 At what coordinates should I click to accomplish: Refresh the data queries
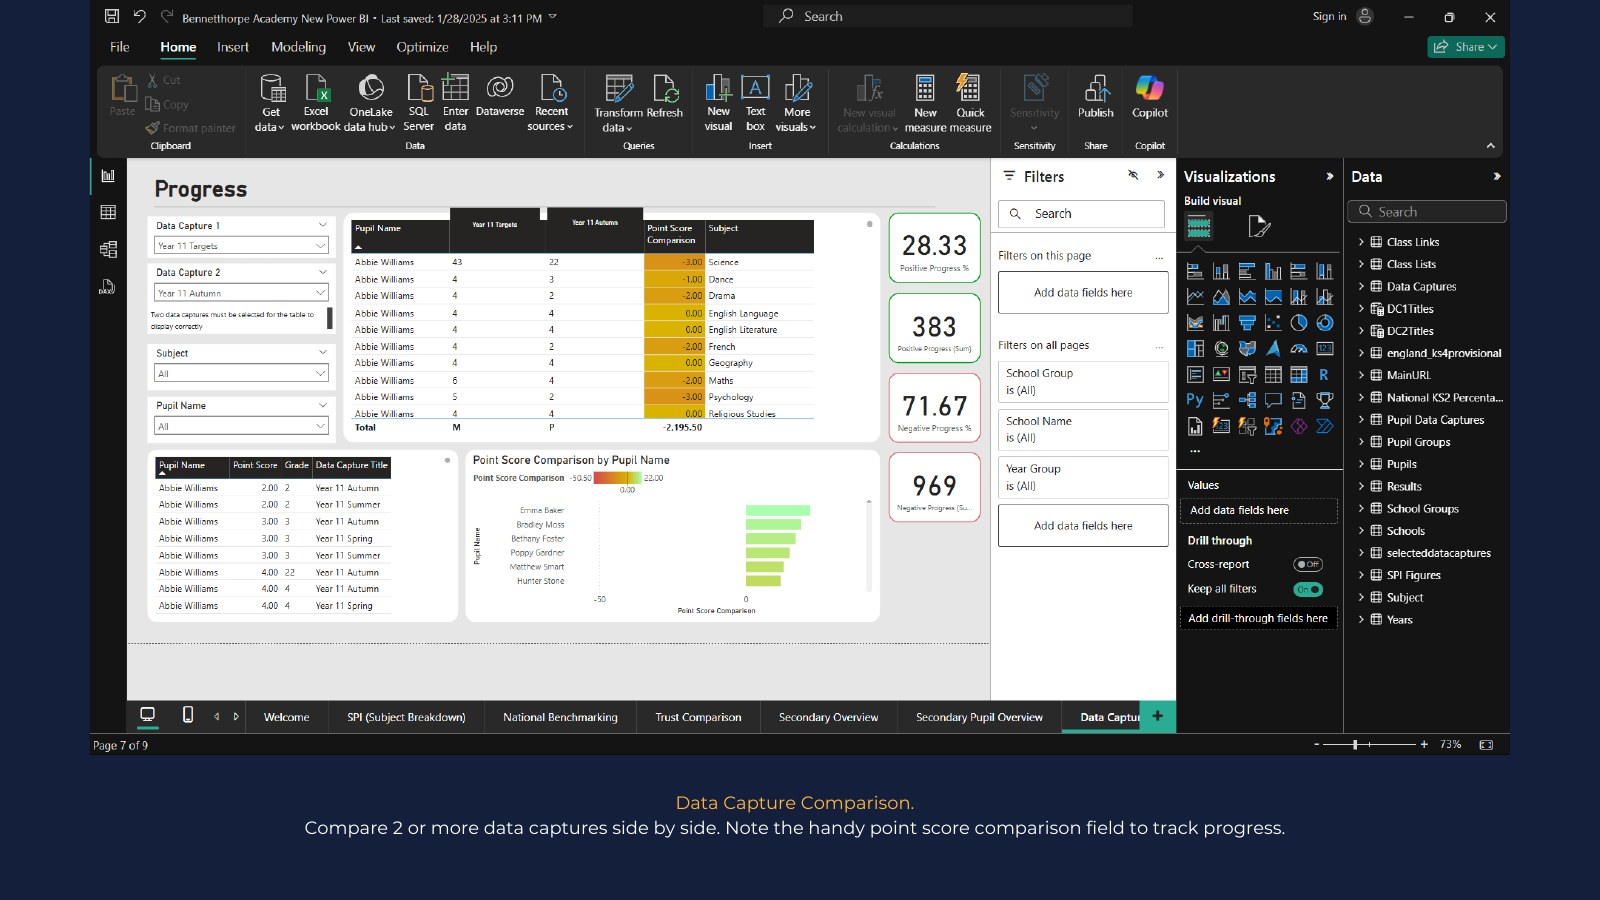click(x=665, y=96)
